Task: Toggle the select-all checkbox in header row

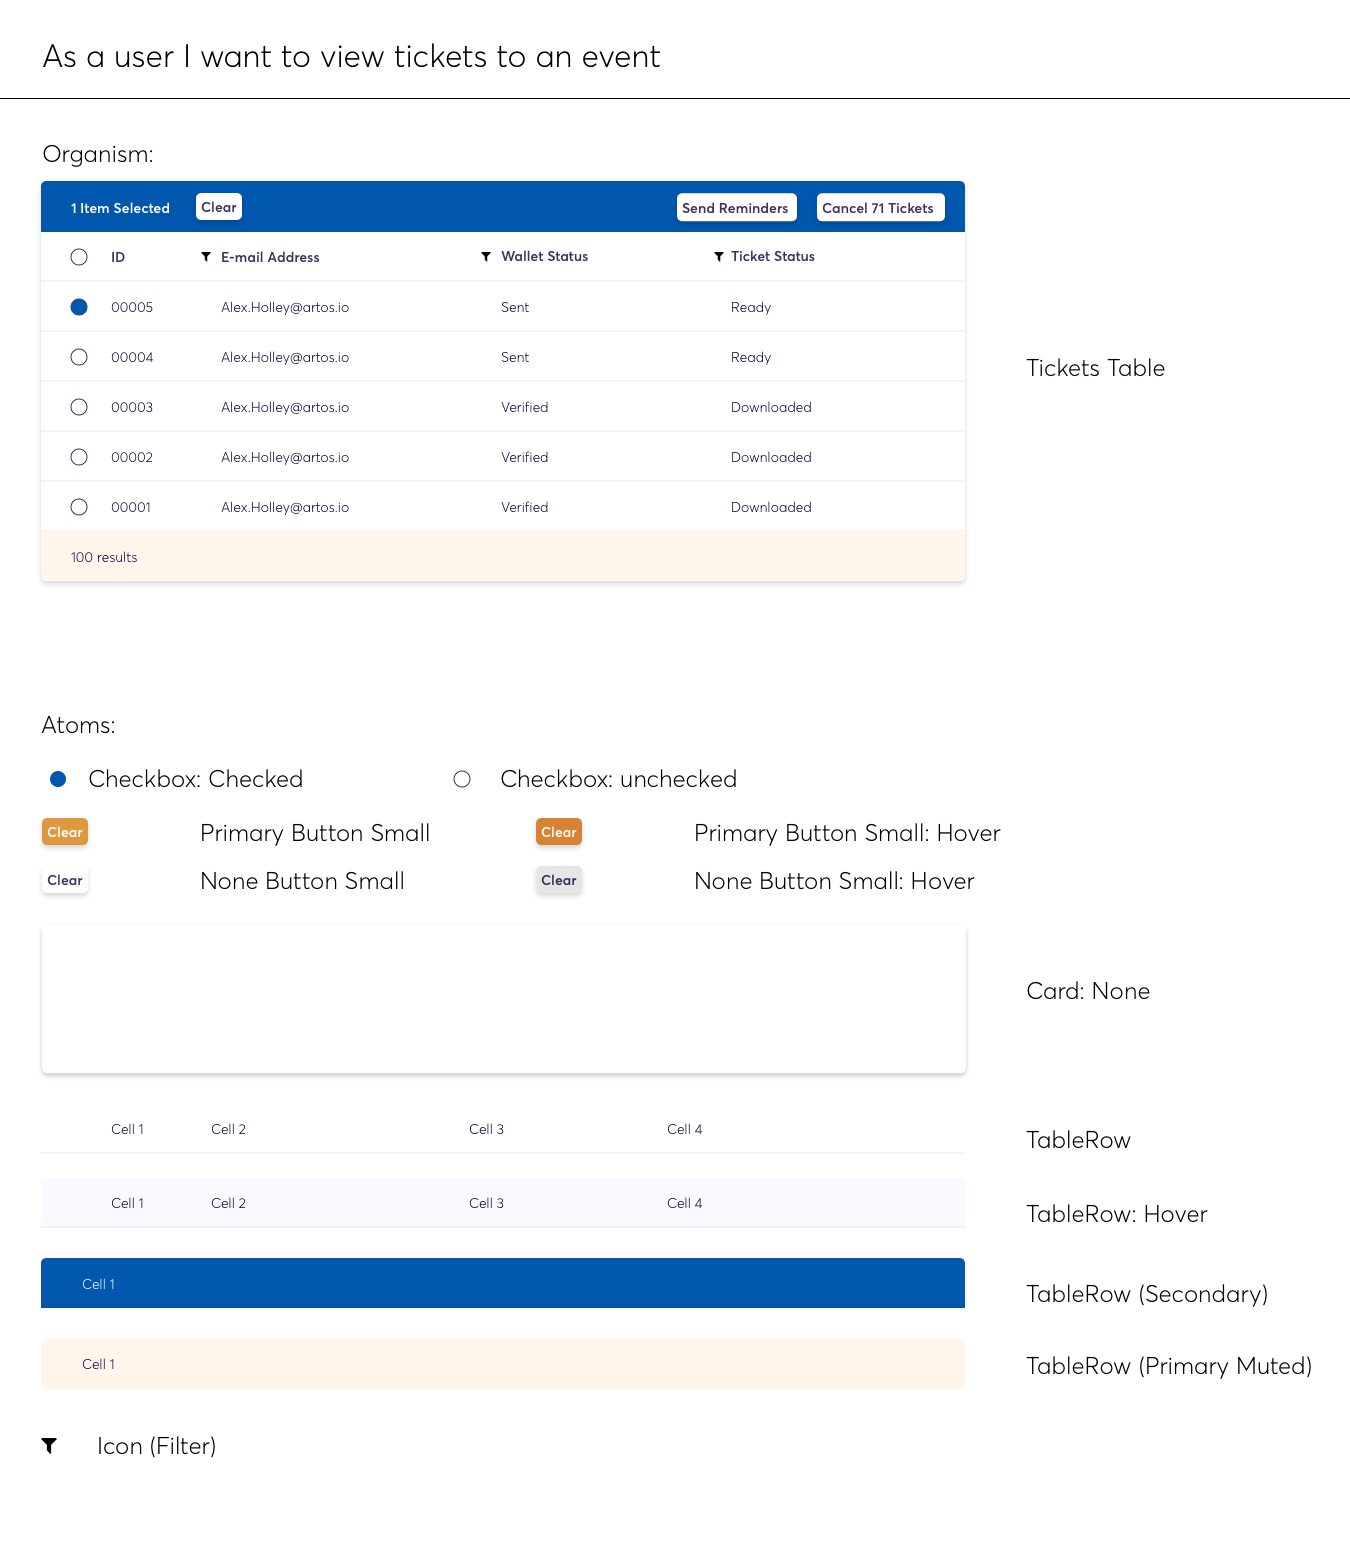Action: coord(79,257)
